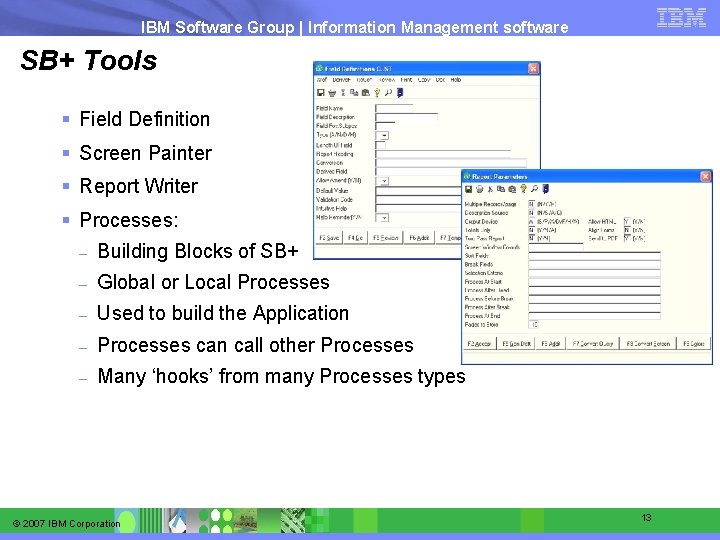
Task: Click lightbulb help icon in Field Definitions toolbar
Action: pos(377,93)
